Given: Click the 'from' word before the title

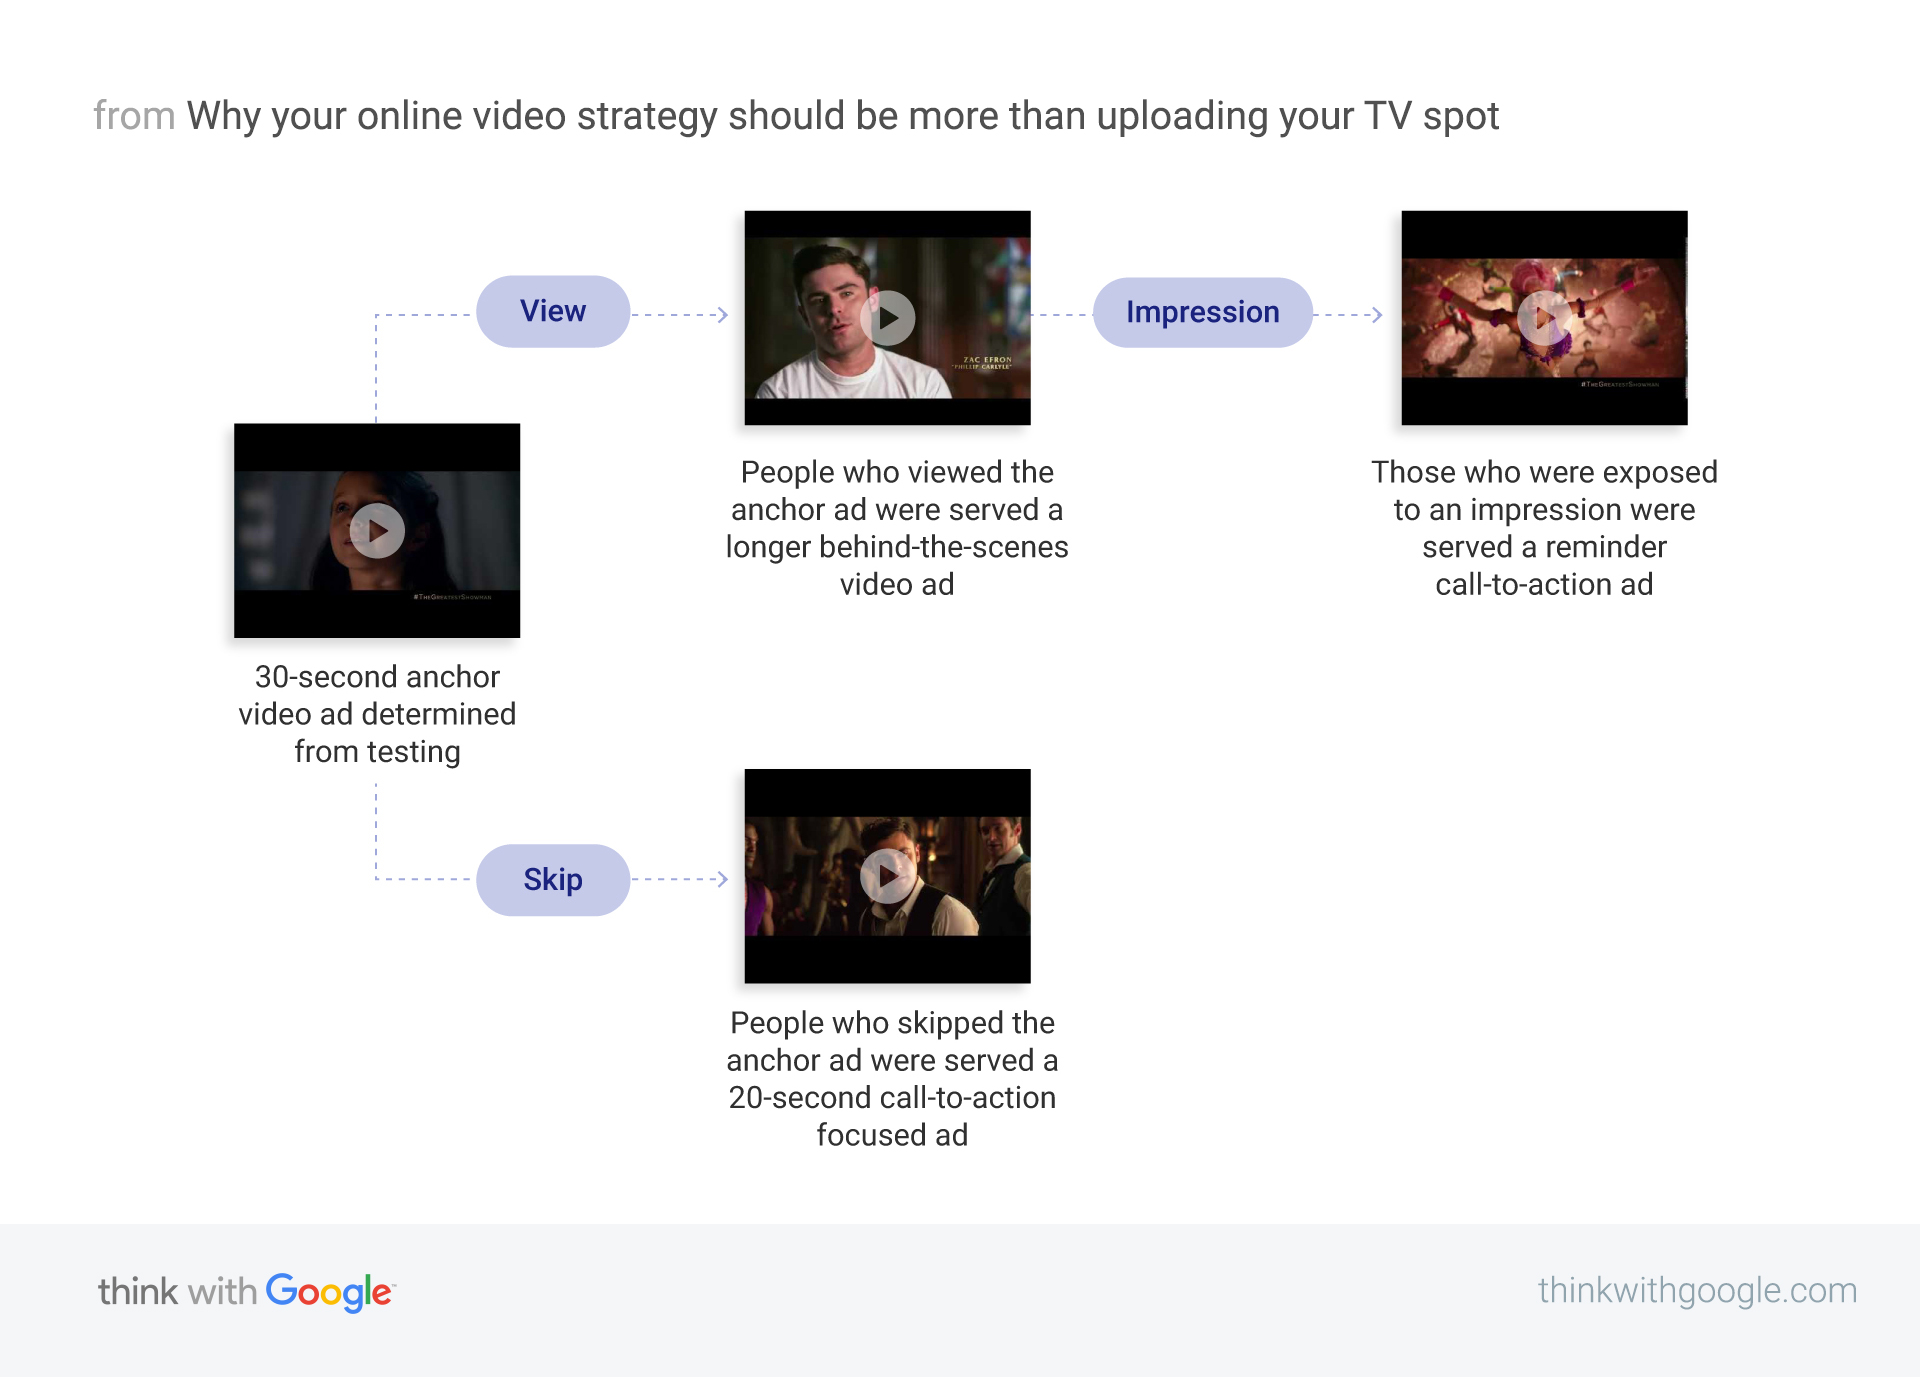Looking at the screenshot, I should (134, 116).
